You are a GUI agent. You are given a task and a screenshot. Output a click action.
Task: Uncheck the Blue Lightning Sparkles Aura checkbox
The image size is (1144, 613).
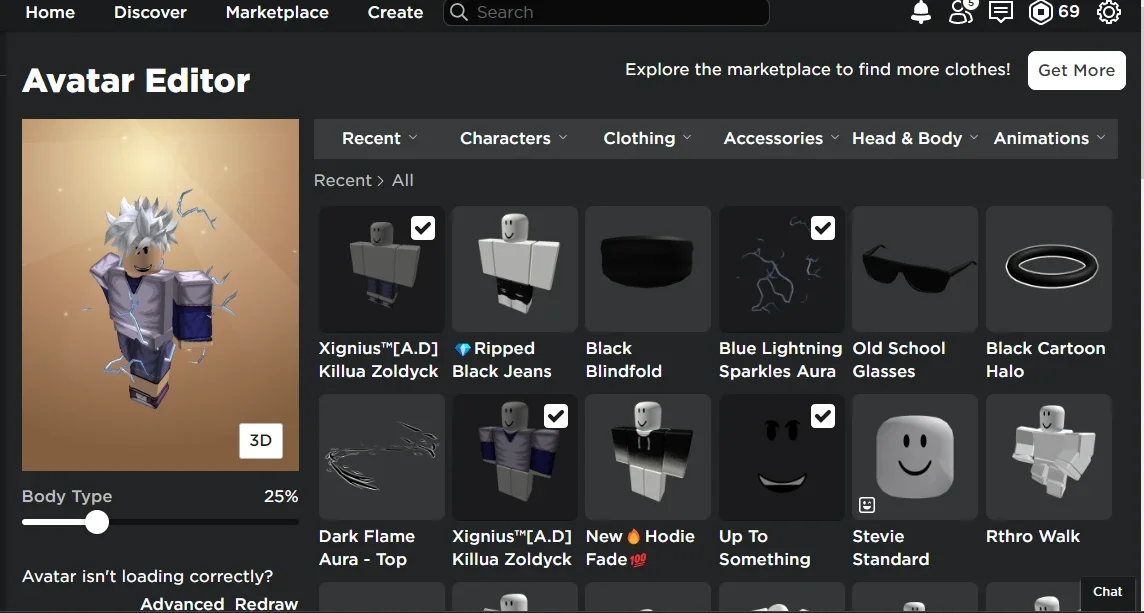point(823,228)
